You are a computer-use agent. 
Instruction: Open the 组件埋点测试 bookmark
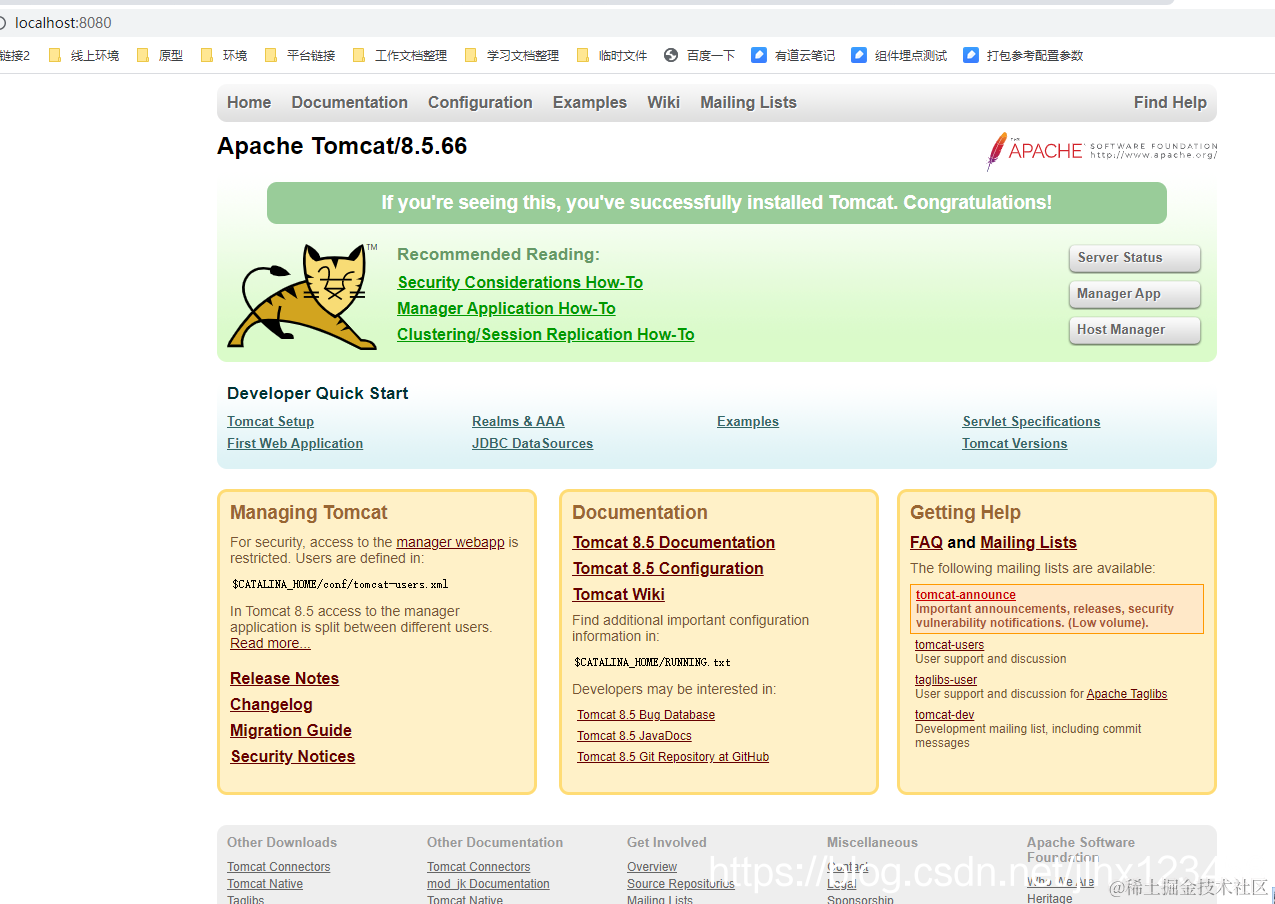click(x=900, y=56)
